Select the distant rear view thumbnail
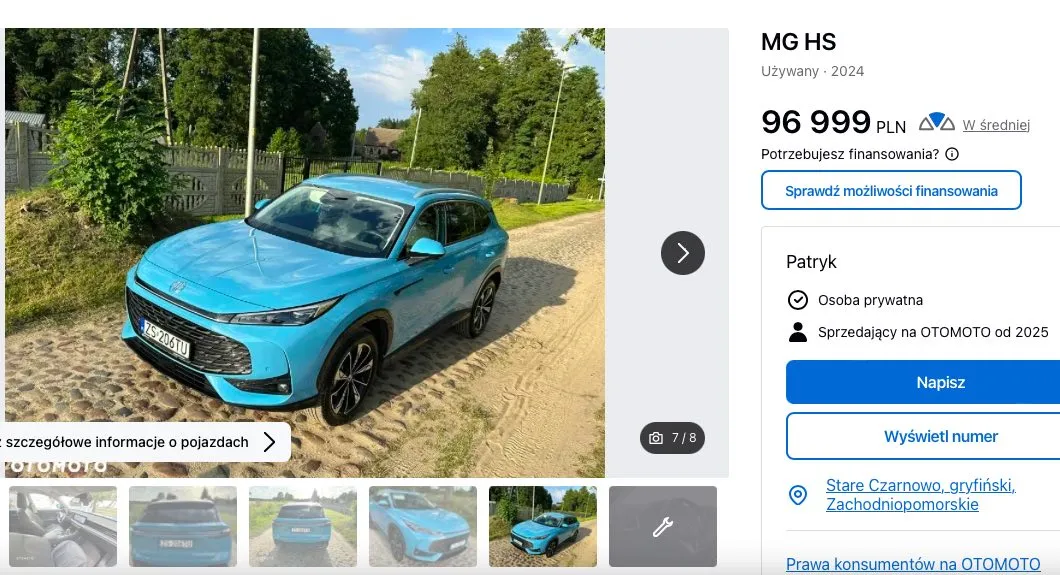Screen dimensions: 1060x575 (303, 526)
